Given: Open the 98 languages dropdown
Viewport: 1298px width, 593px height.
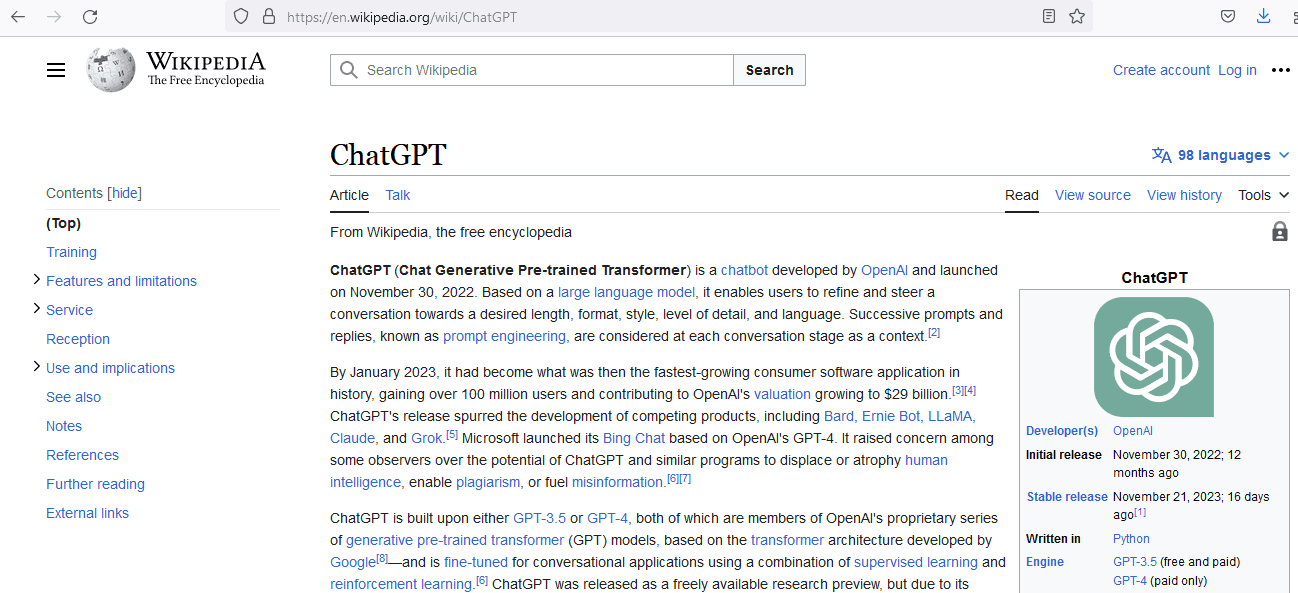Looking at the screenshot, I should (1222, 155).
